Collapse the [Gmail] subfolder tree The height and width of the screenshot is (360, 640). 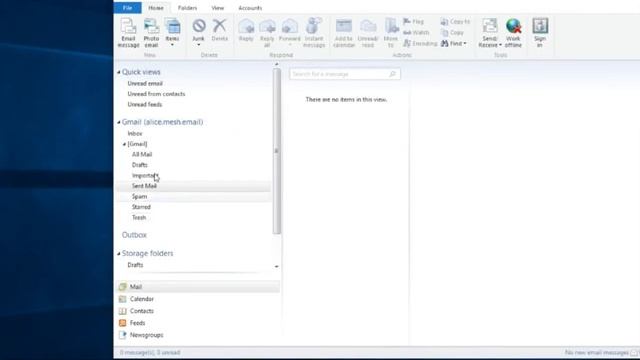tap(124, 144)
